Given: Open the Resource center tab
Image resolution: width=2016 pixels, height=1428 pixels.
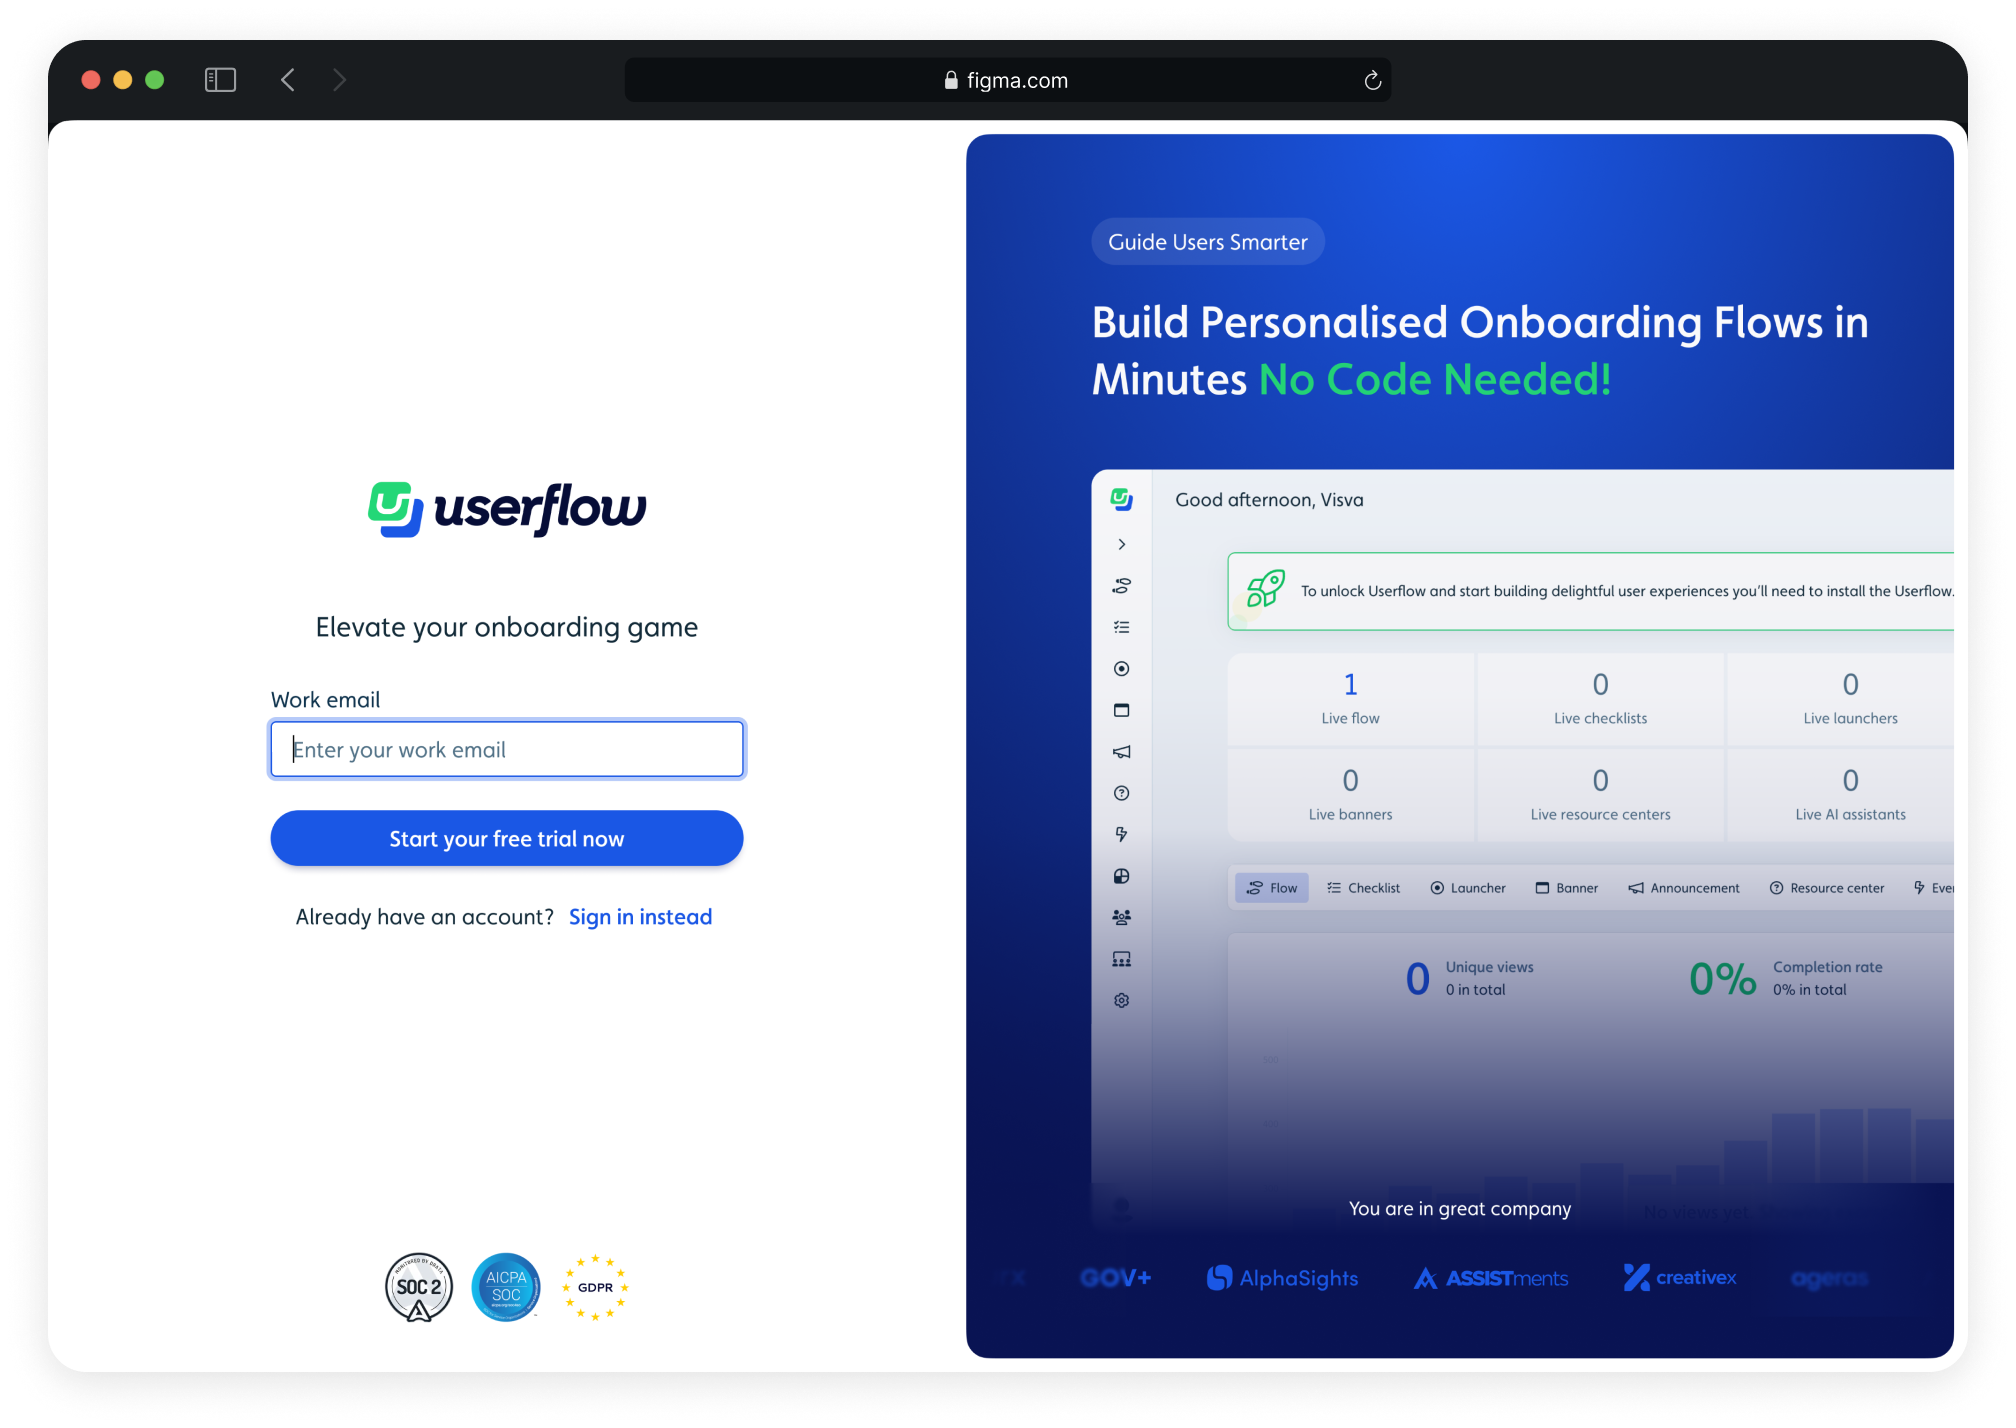Looking at the screenshot, I should click(x=1826, y=888).
